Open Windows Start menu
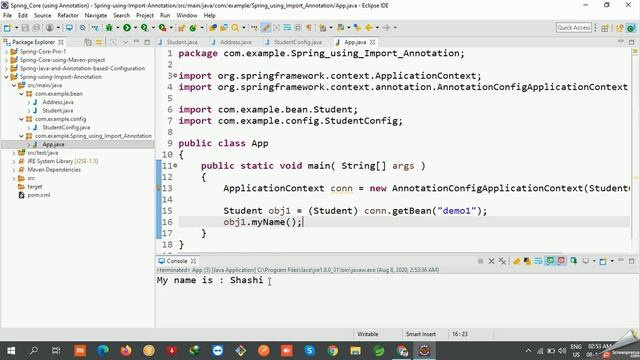Image resolution: width=640 pixels, height=360 pixels. (x=11, y=351)
